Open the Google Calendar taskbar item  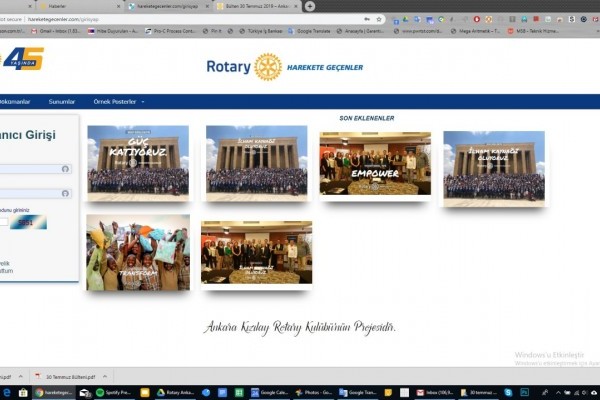(x=269, y=392)
